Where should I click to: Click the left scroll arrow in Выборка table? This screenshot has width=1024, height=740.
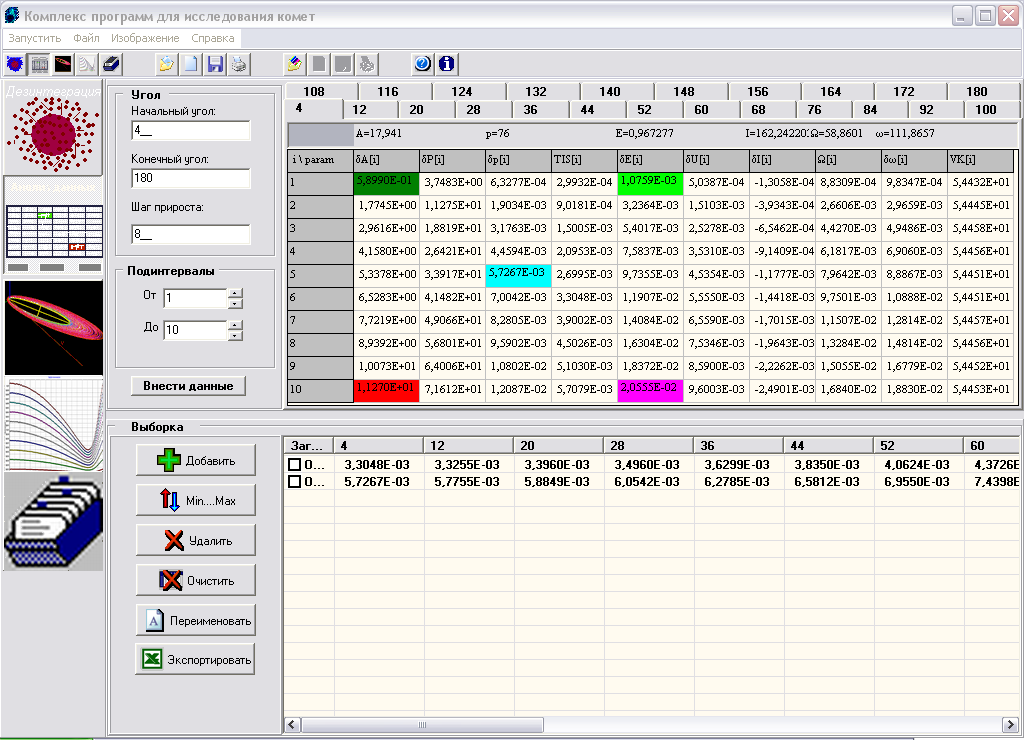[292, 725]
